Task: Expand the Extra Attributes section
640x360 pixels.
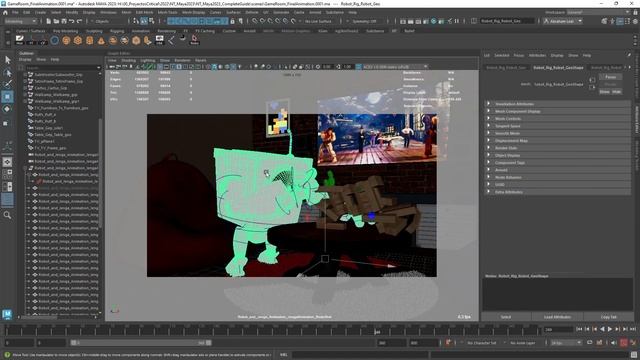Action: pos(558,192)
